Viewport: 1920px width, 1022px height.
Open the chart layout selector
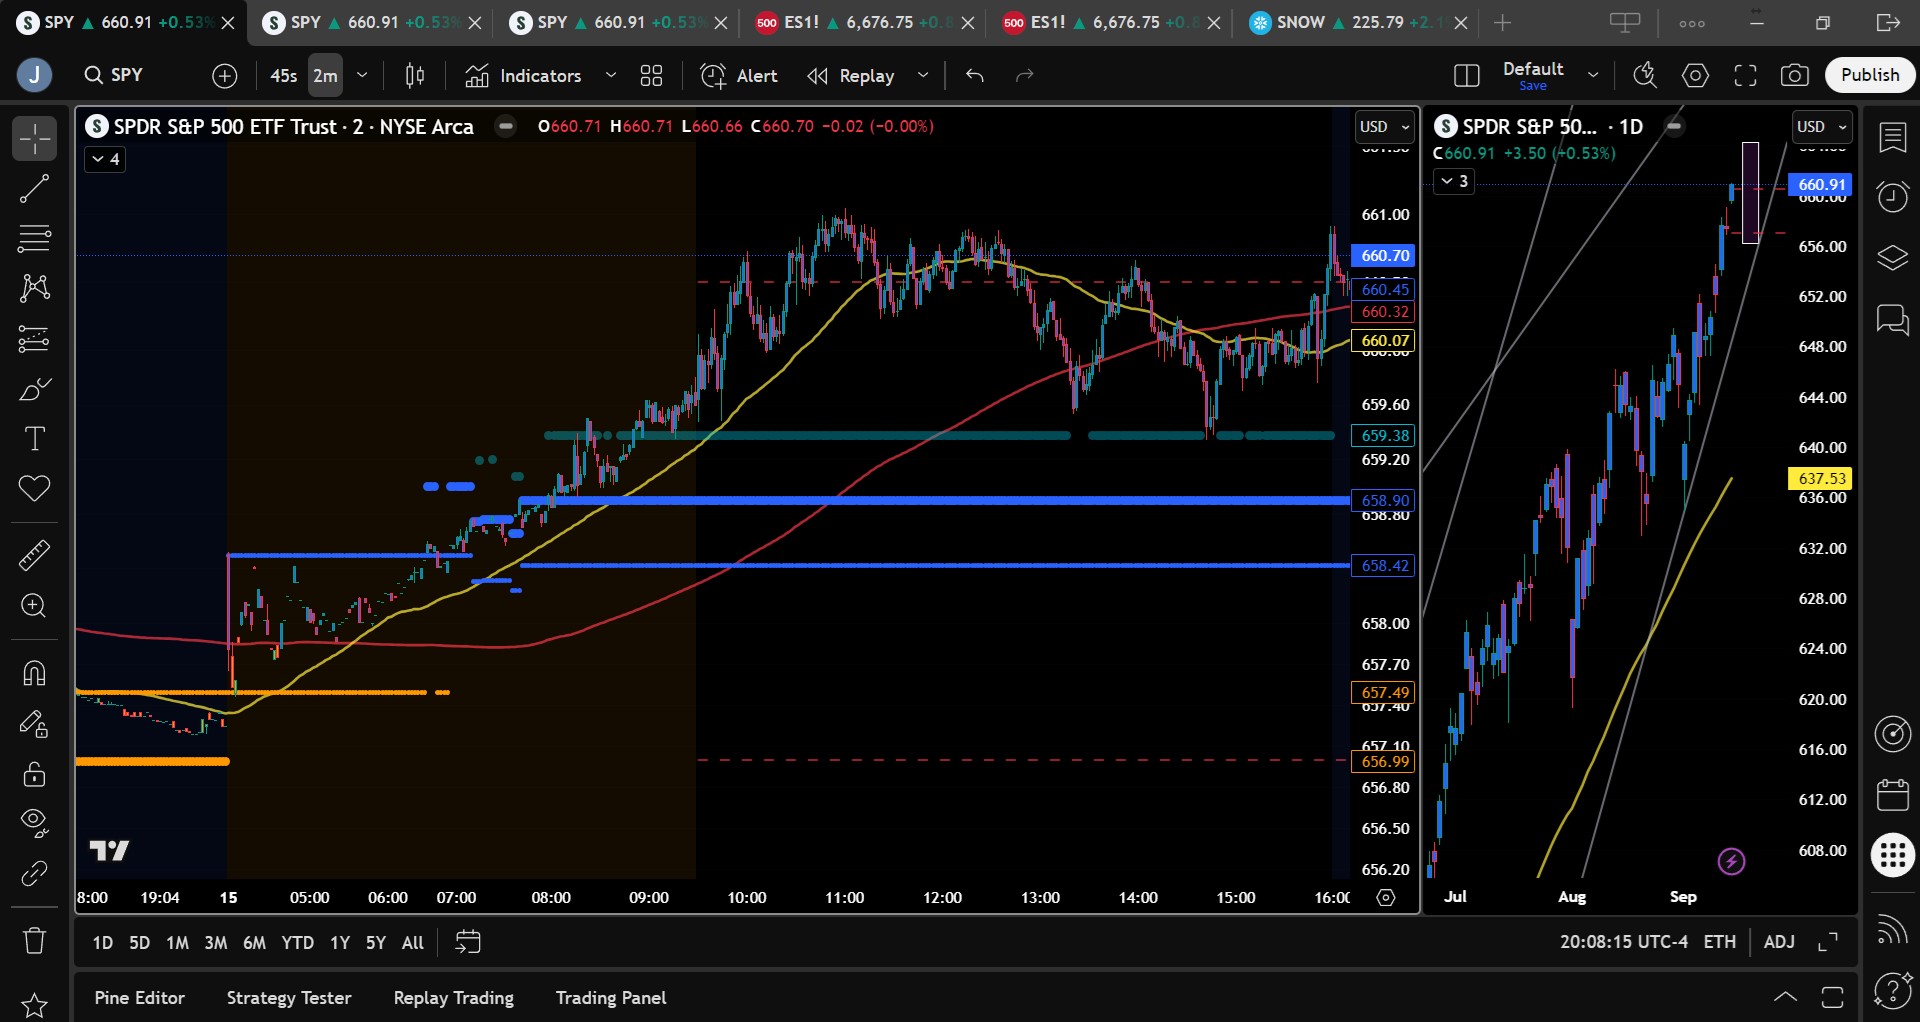click(1467, 75)
